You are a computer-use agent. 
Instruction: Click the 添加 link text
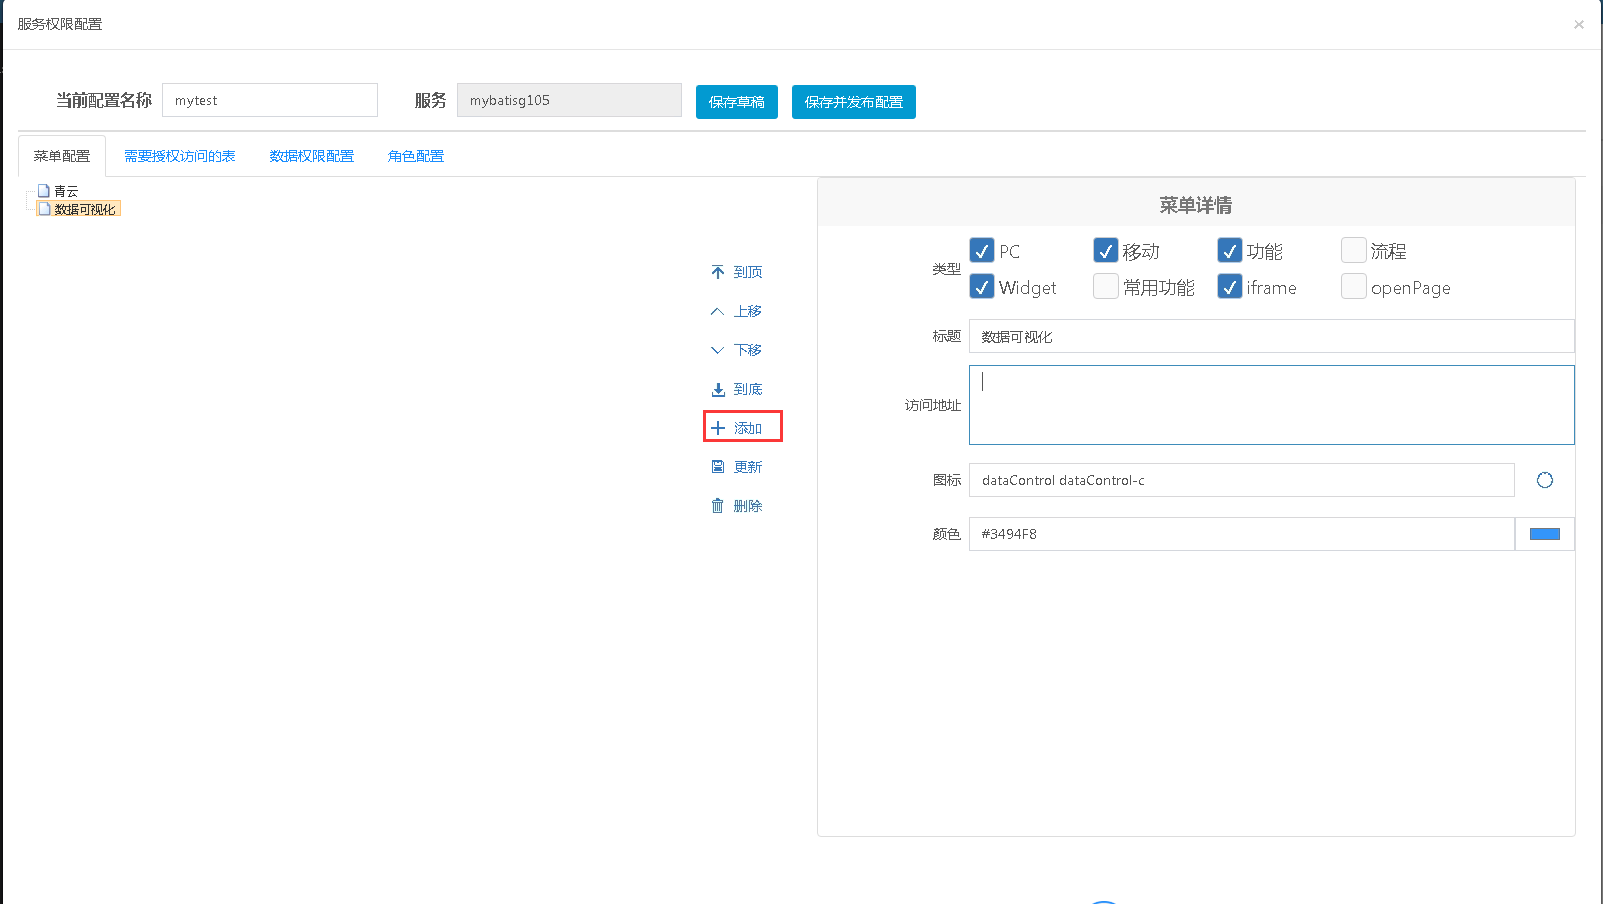[x=748, y=428]
